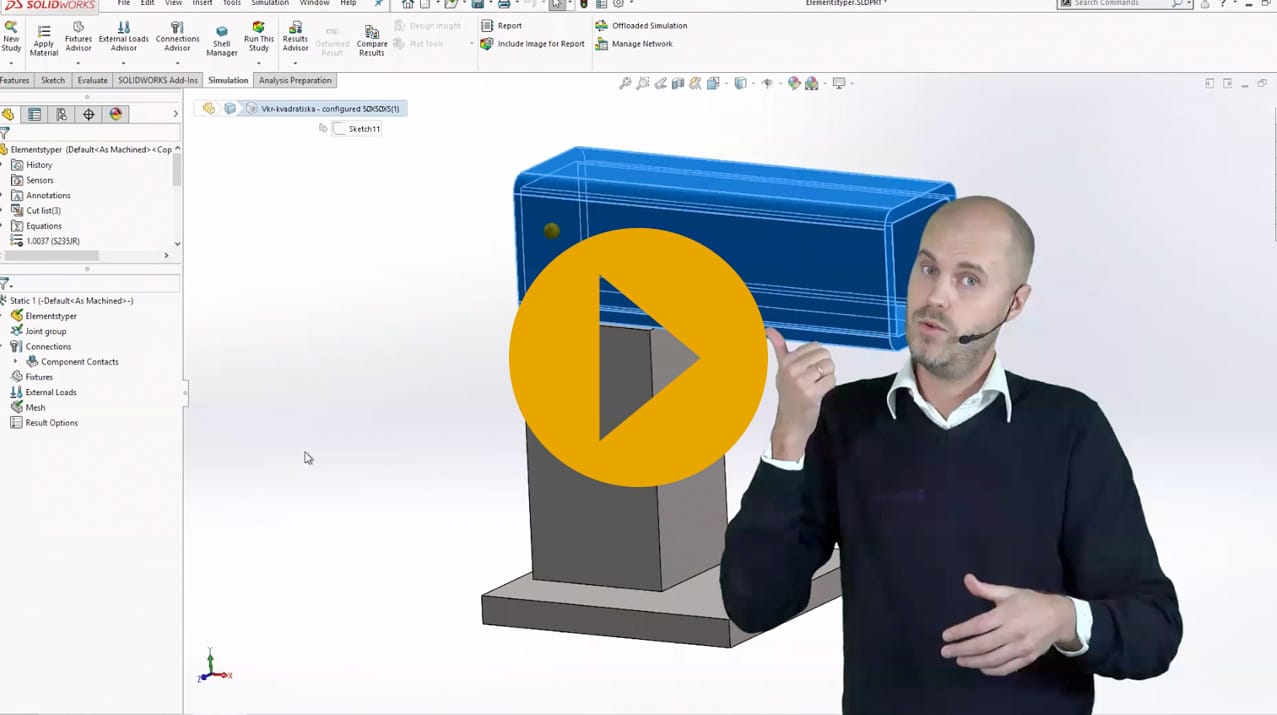Open the Help menu
This screenshot has height=715, width=1277.
coord(348,4)
